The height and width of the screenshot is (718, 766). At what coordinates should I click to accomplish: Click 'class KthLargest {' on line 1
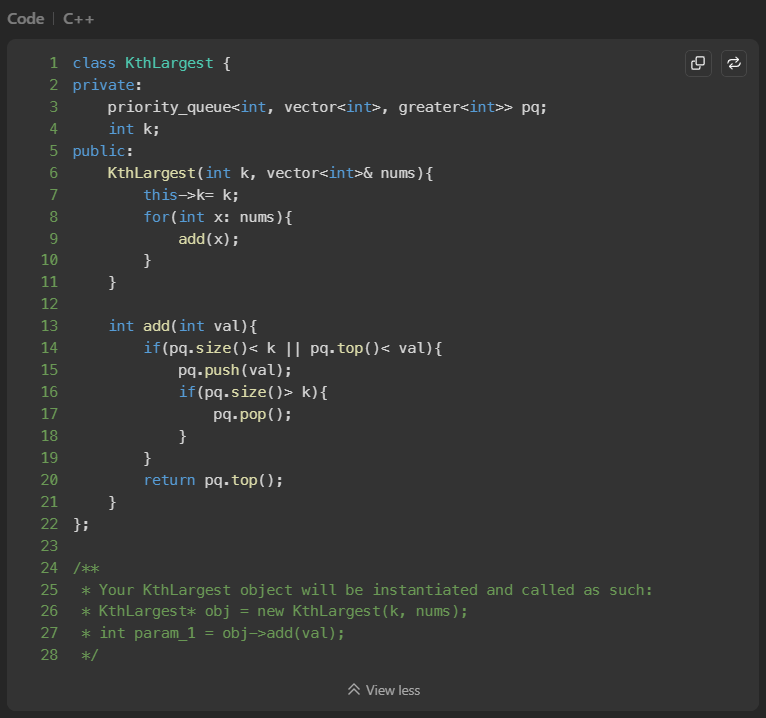[x=151, y=63]
